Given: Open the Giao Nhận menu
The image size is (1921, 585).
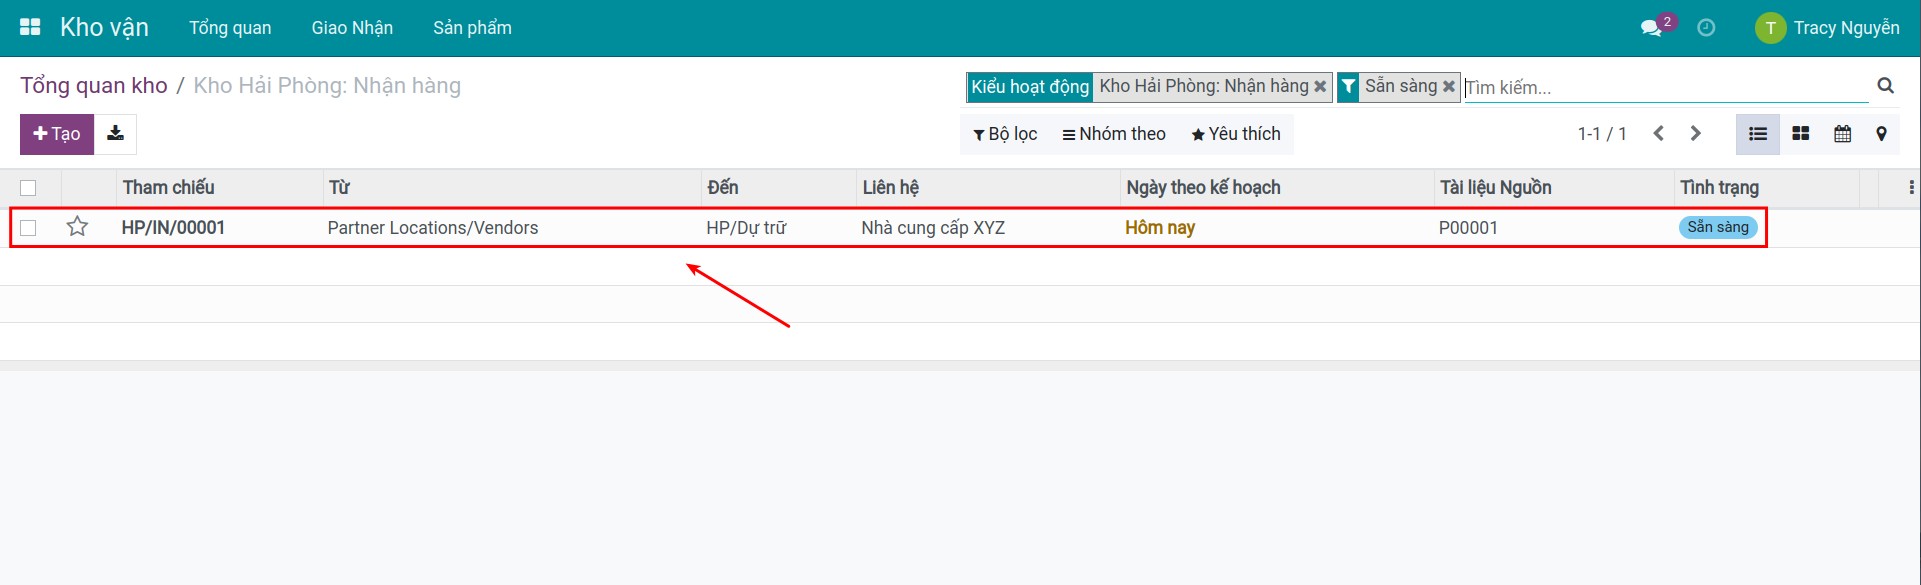Looking at the screenshot, I should pyautogui.click(x=352, y=28).
